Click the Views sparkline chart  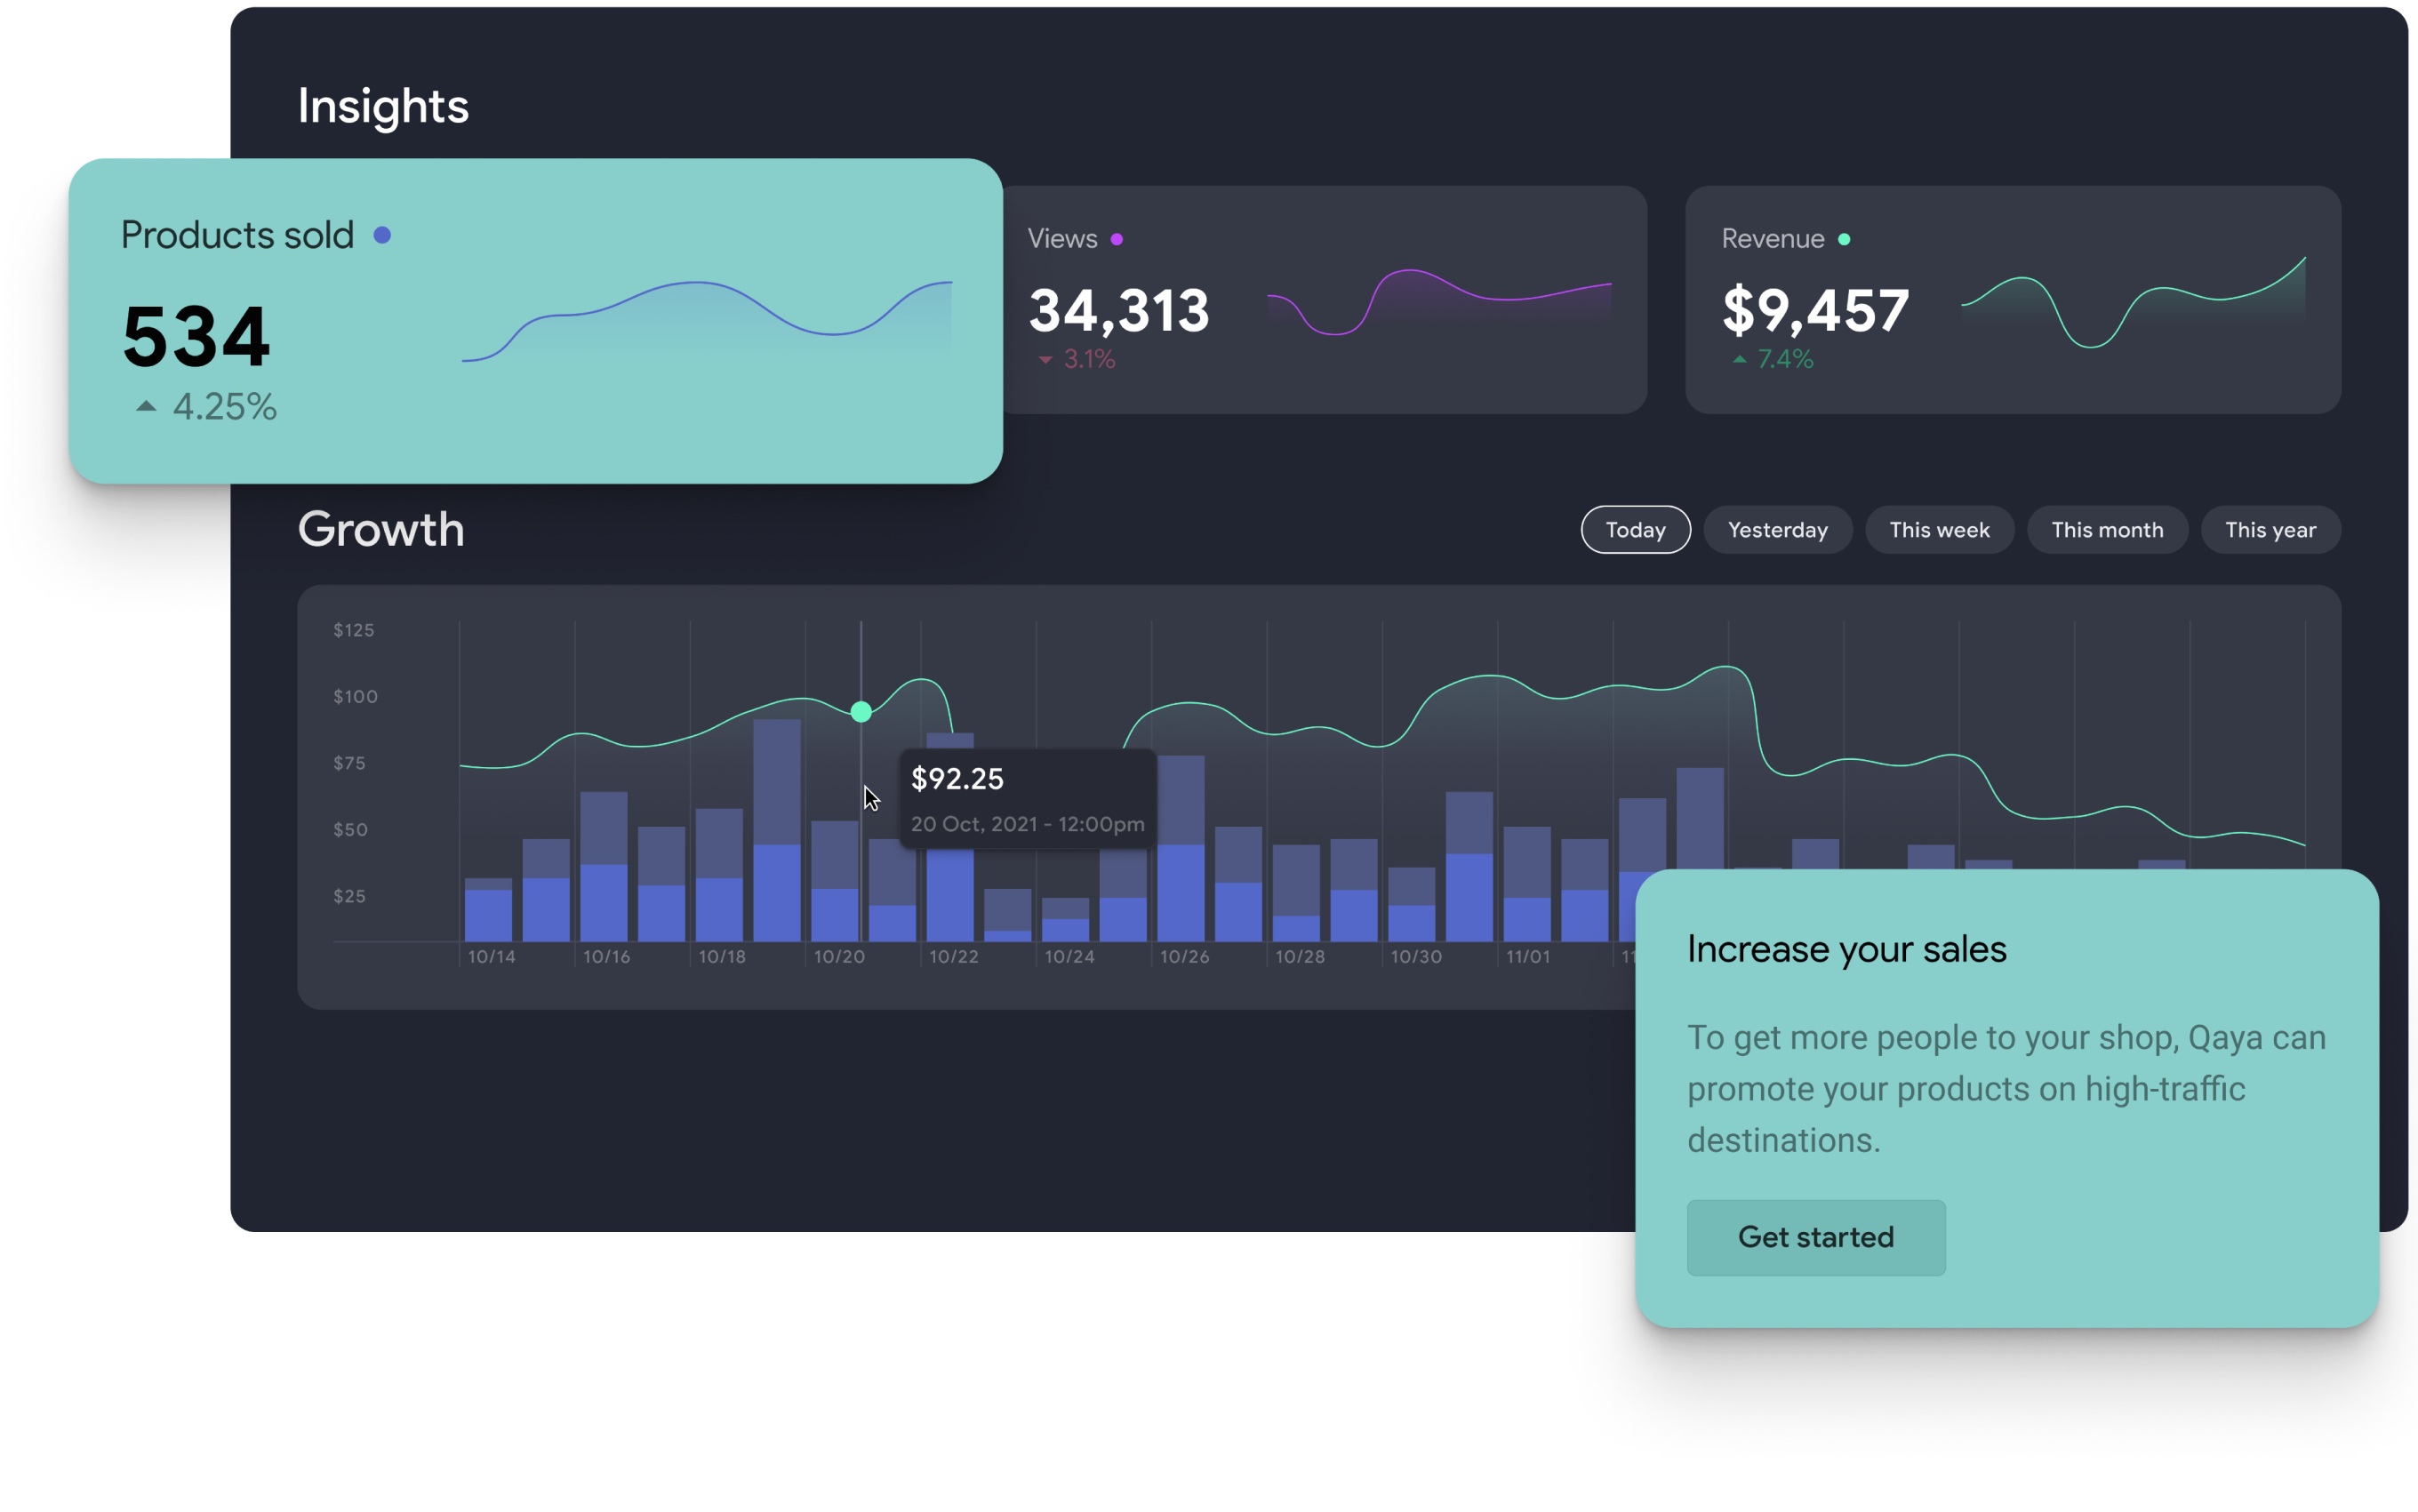click(1438, 302)
